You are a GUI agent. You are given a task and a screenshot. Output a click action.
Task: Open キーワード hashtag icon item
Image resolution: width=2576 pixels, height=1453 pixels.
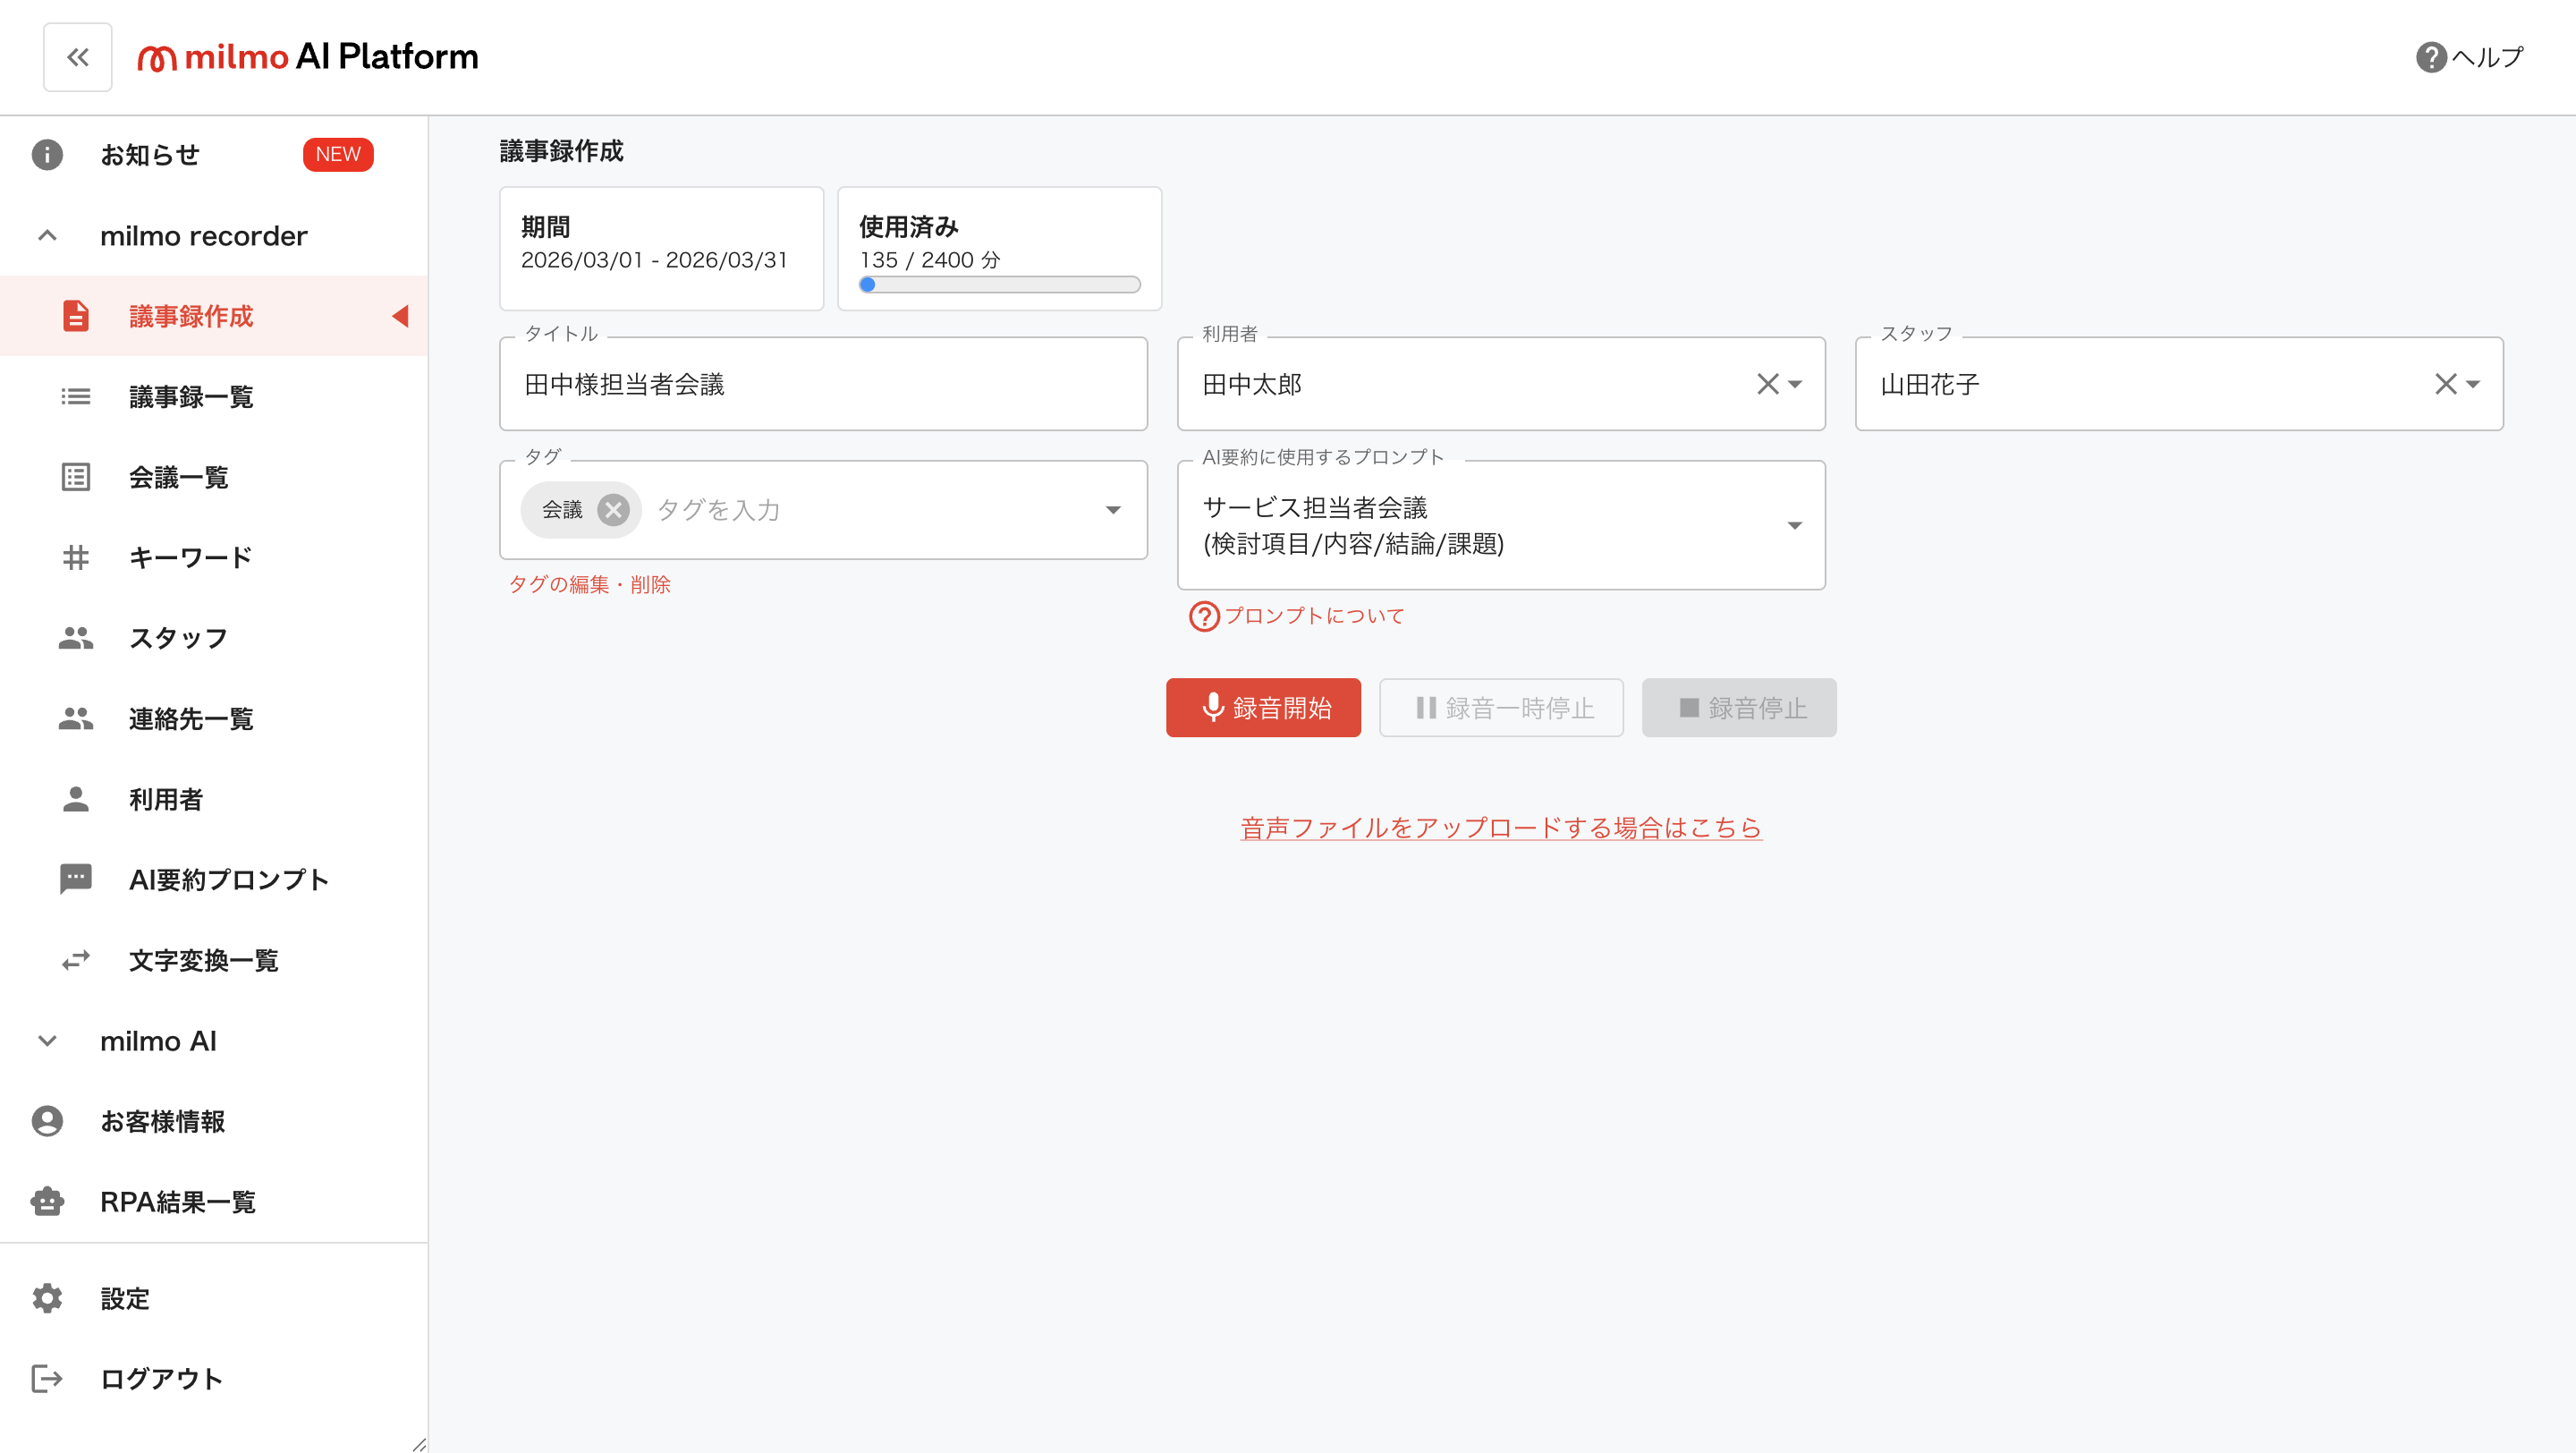click(76, 558)
